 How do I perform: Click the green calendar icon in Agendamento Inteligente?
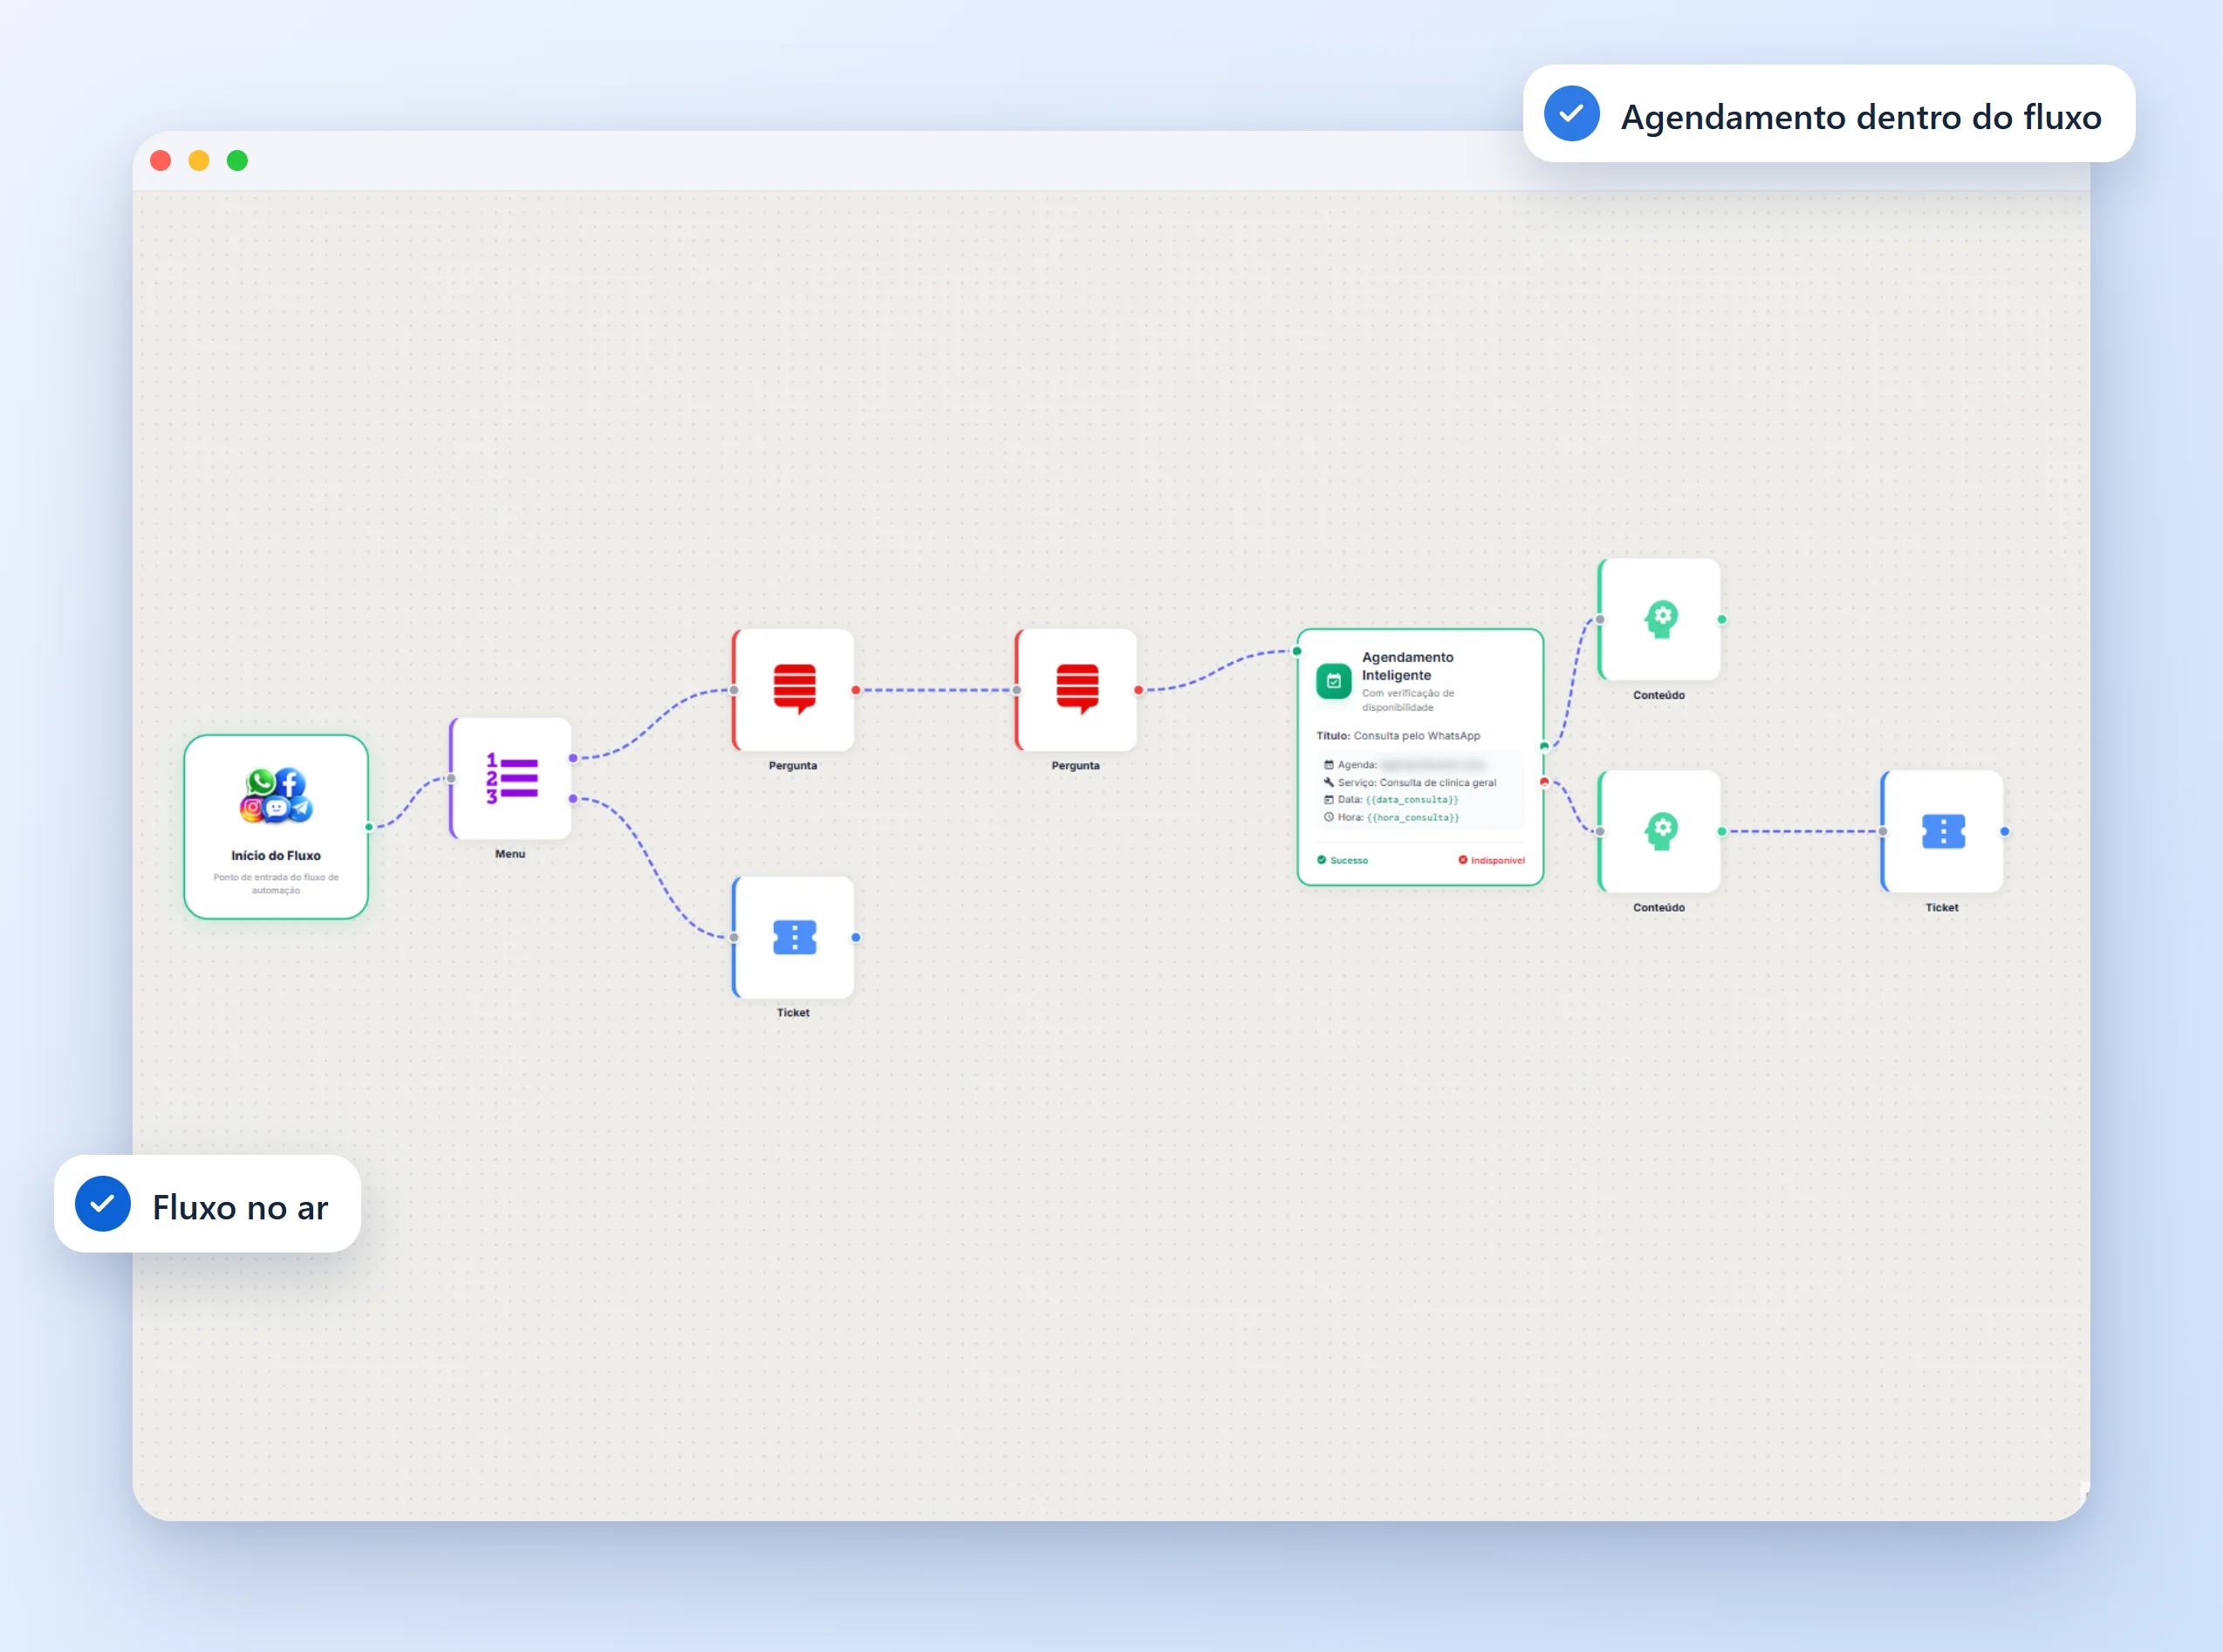tap(1334, 681)
